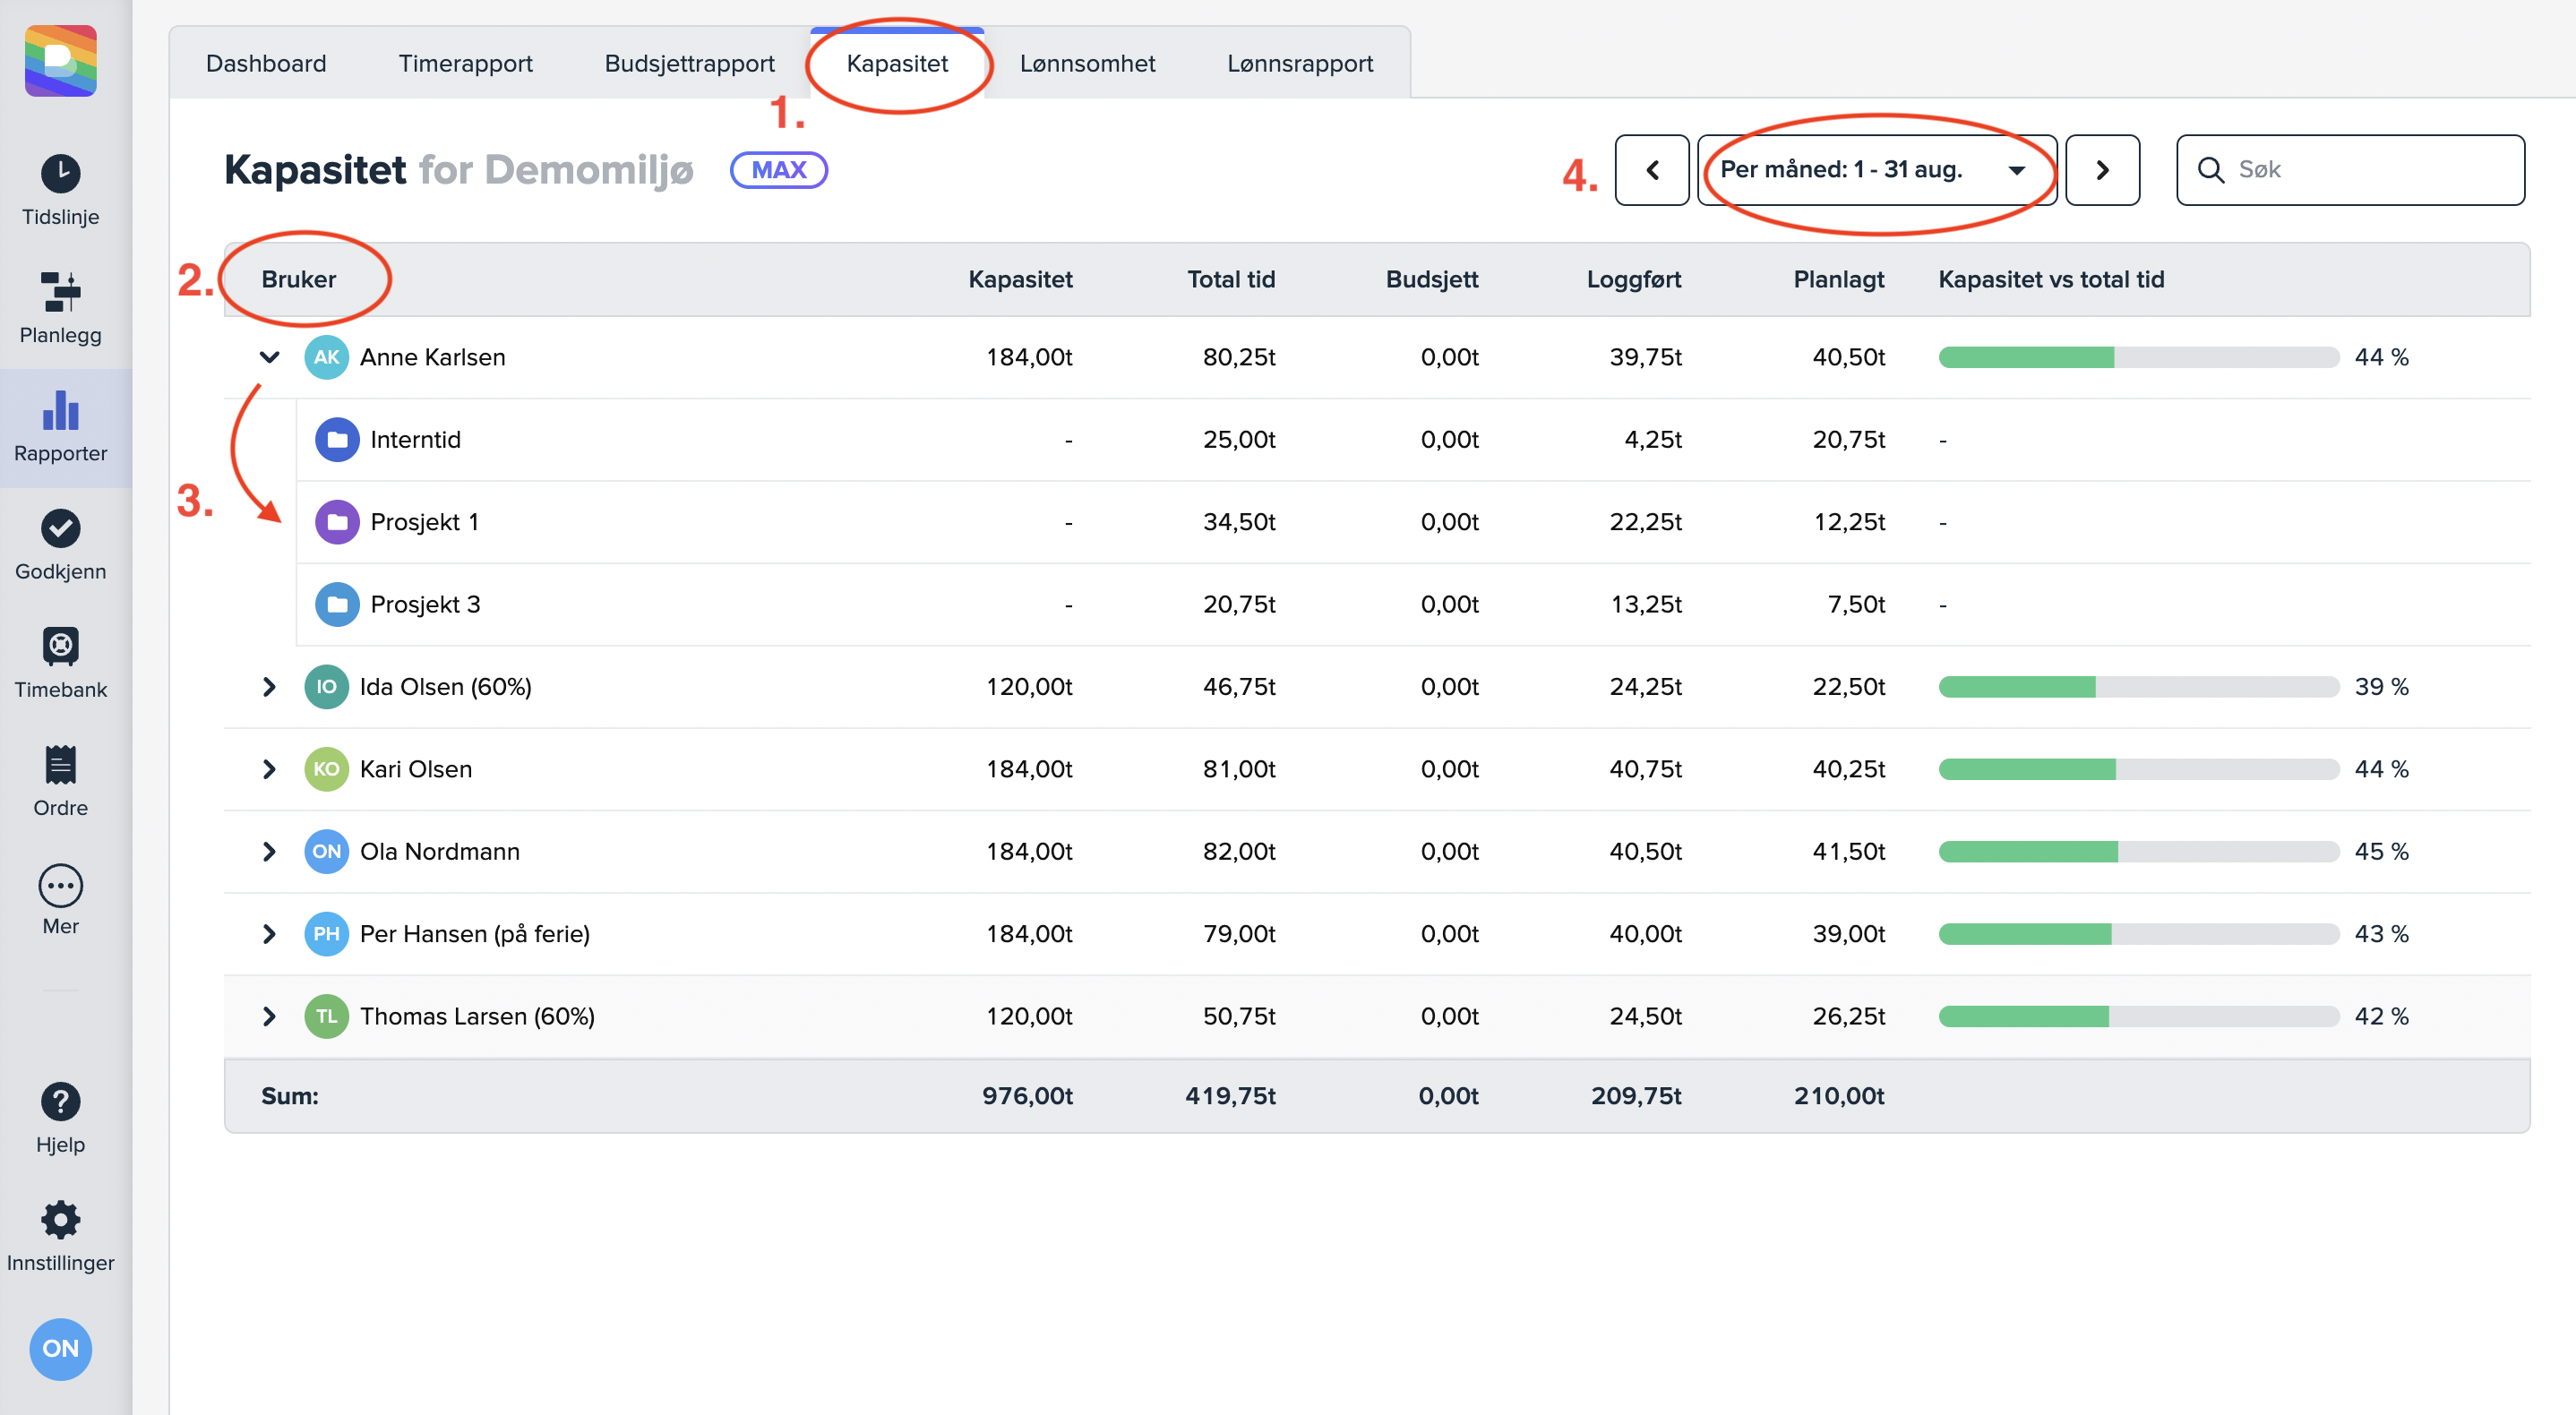Open the Per måned period dropdown

[x=1874, y=170]
